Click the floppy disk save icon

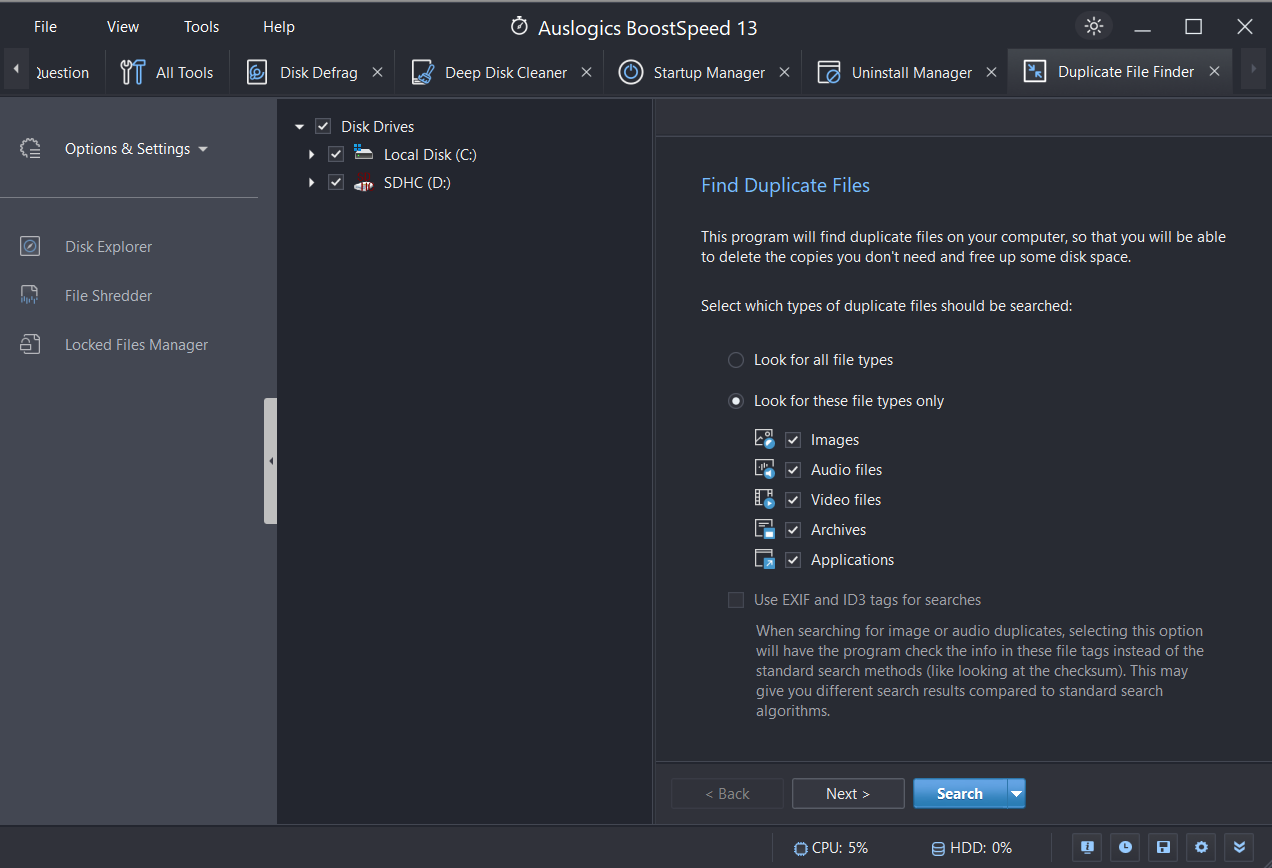pyautogui.click(x=1163, y=847)
